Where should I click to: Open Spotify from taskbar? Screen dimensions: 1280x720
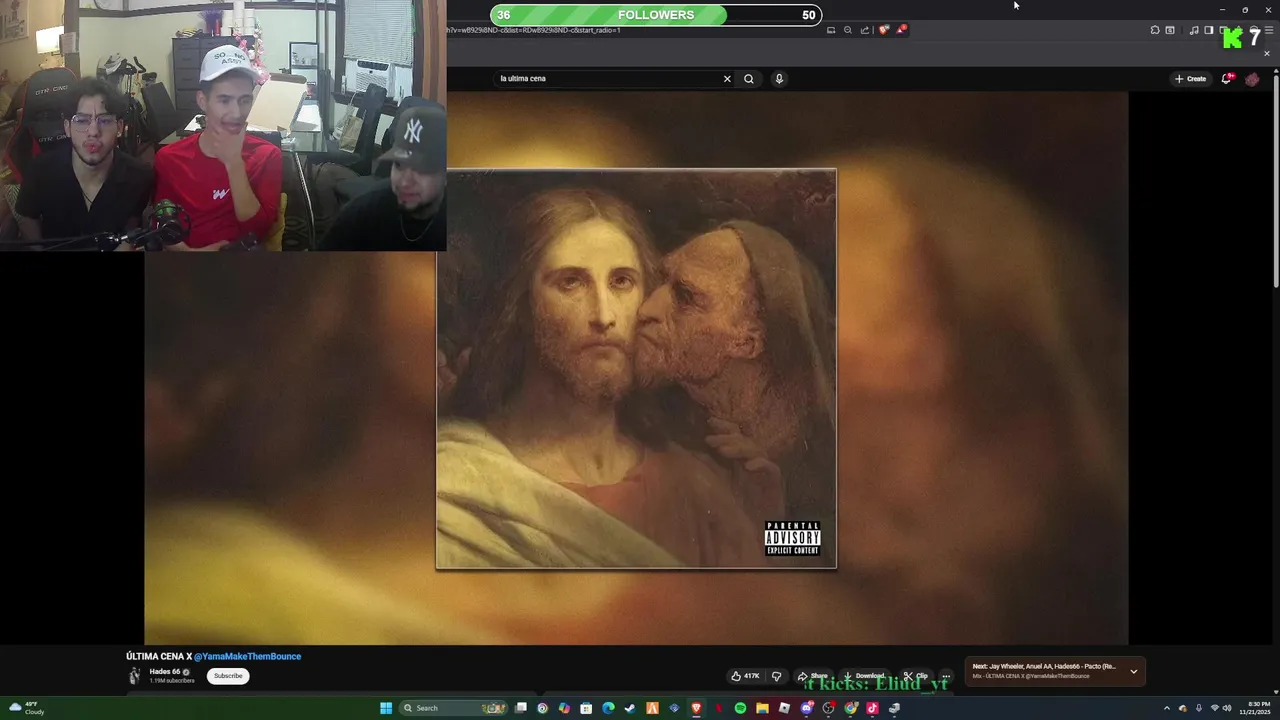[x=740, y=708]
